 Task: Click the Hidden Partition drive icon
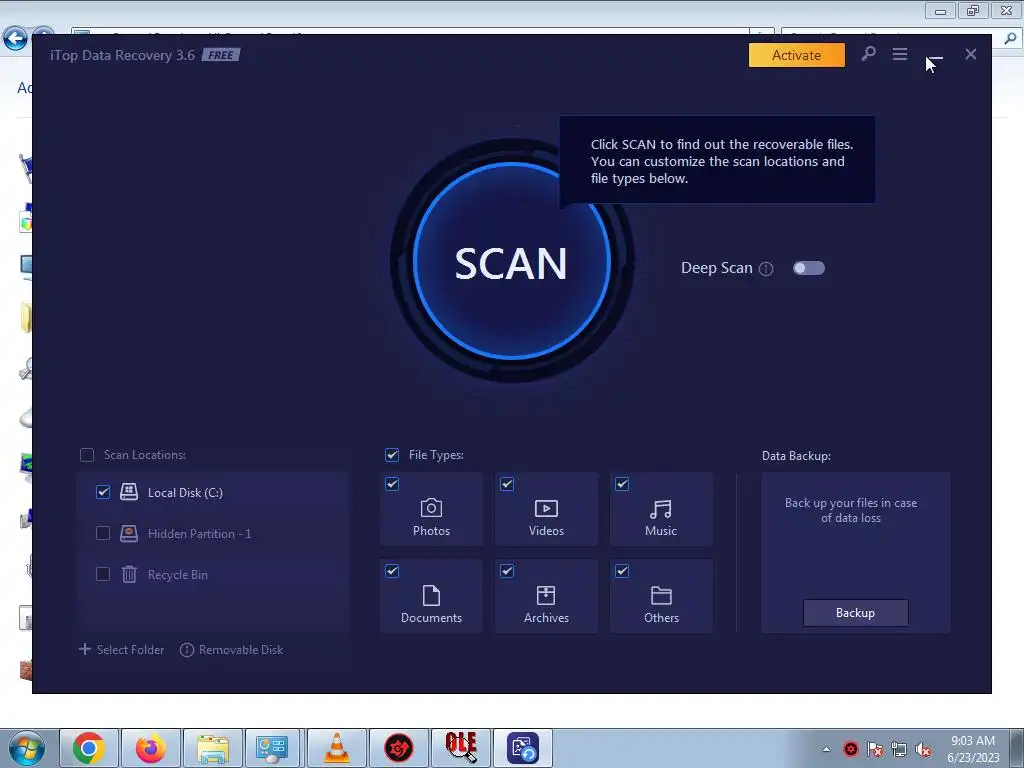(129, 533)
